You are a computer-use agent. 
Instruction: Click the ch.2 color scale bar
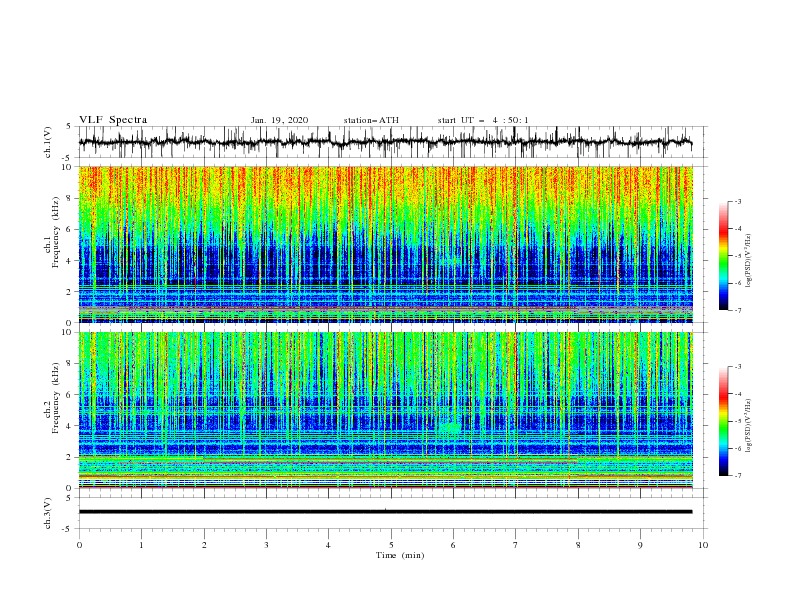pos(723,421)
